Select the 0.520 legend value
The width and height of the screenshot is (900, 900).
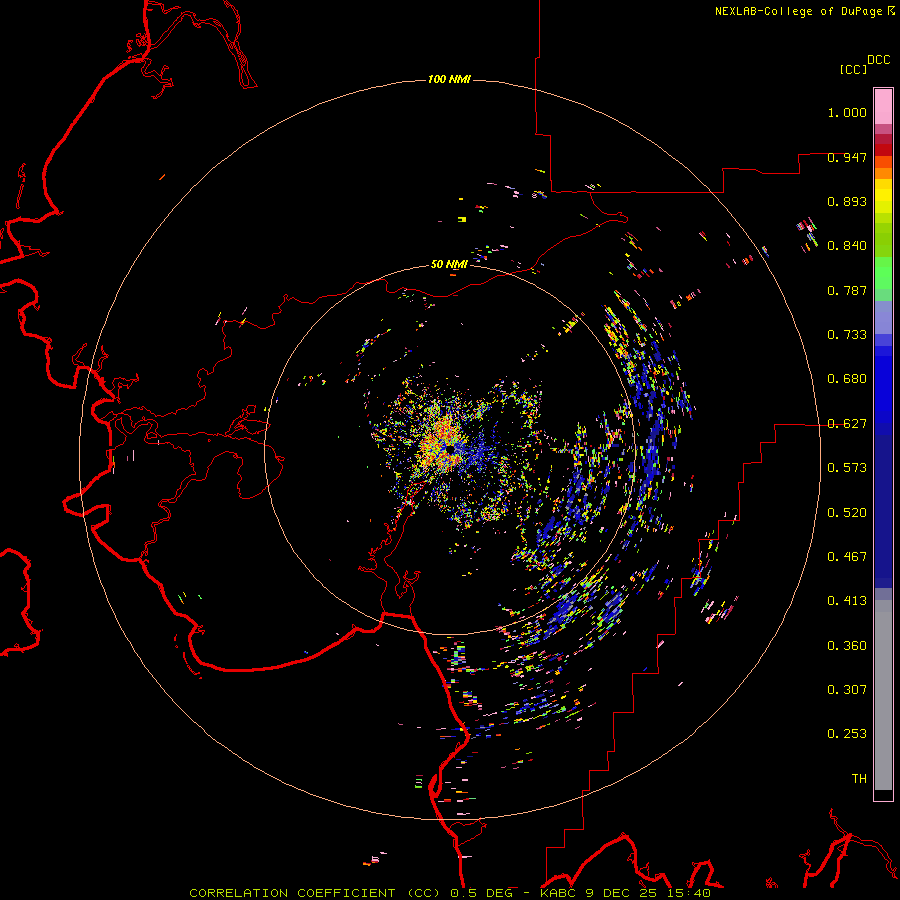(x=847, y=513)
